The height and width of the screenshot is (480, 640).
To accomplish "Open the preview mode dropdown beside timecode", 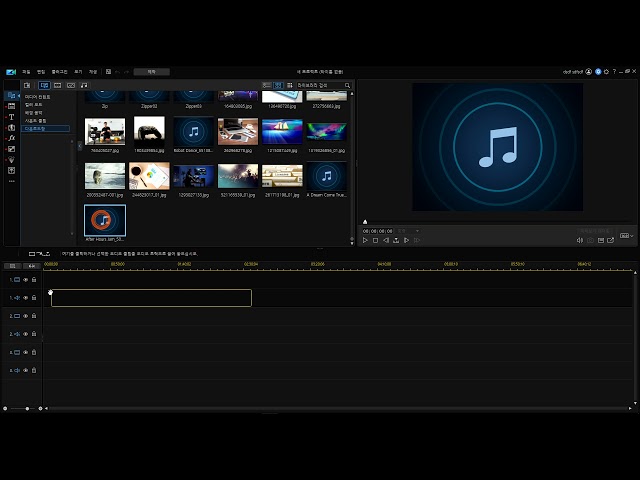I will [x=408, y=231].
